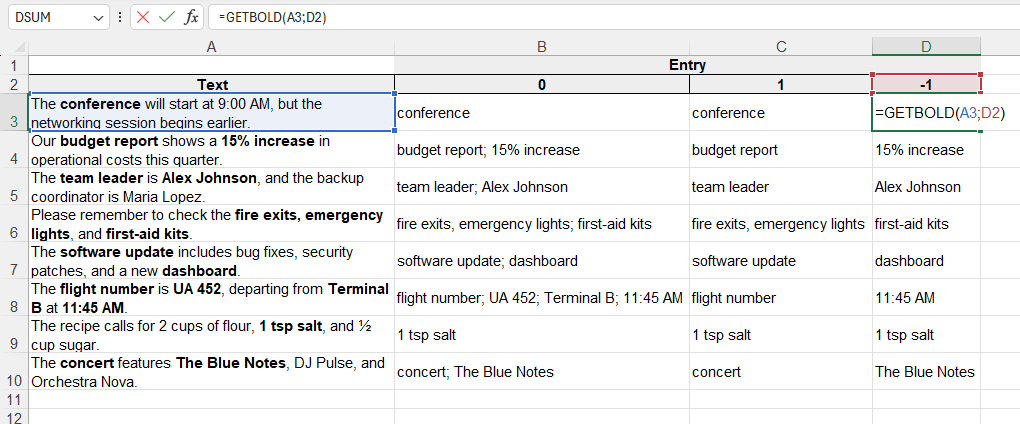Select the column D header
Image resolution: width=1020 pixels, height=424 pixels.
click(926, 47)
